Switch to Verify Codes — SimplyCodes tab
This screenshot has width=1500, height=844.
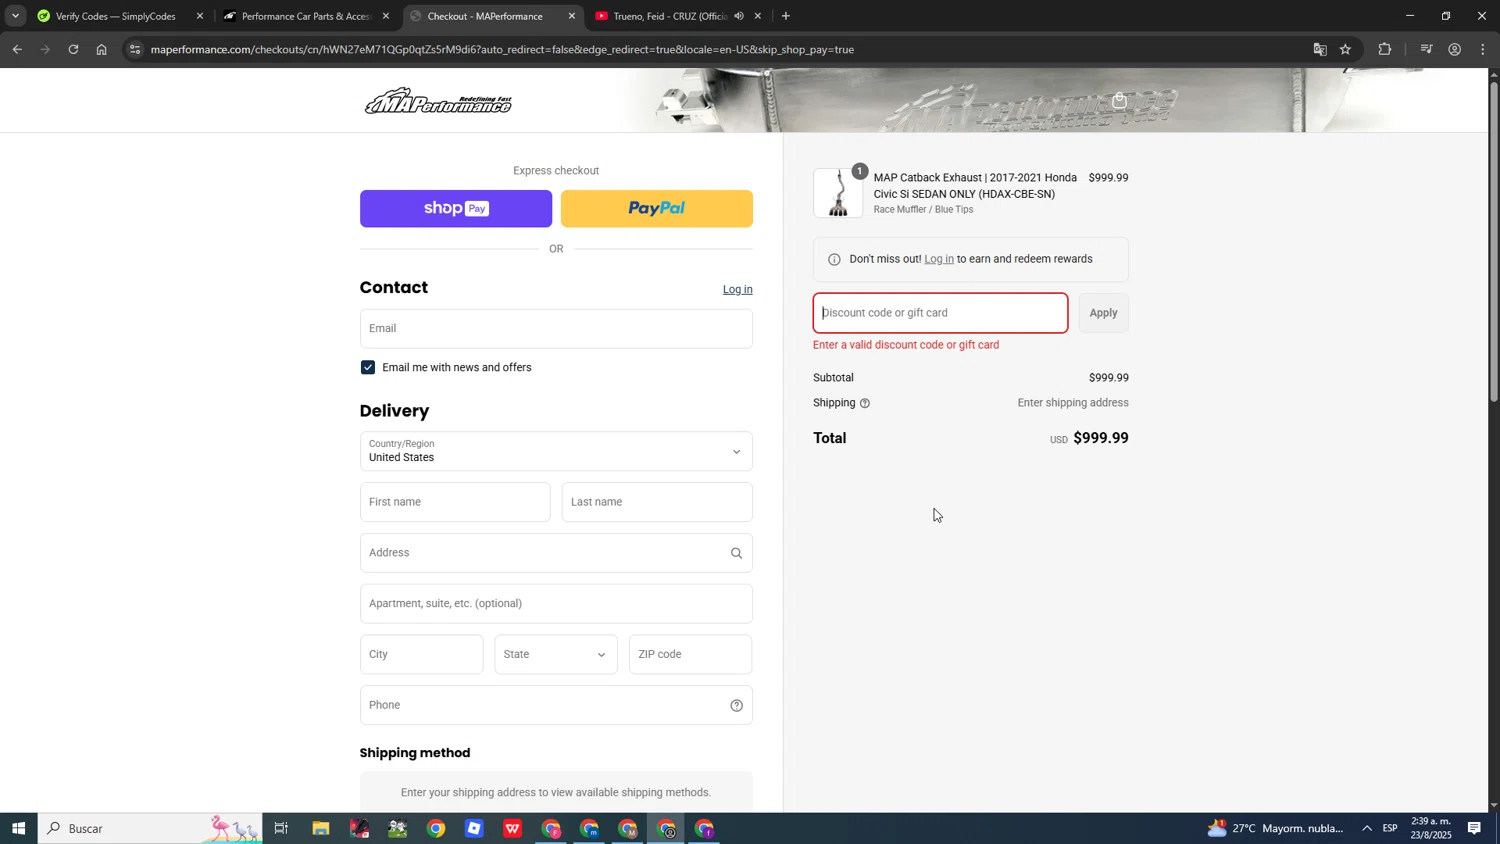pos(114,16)
